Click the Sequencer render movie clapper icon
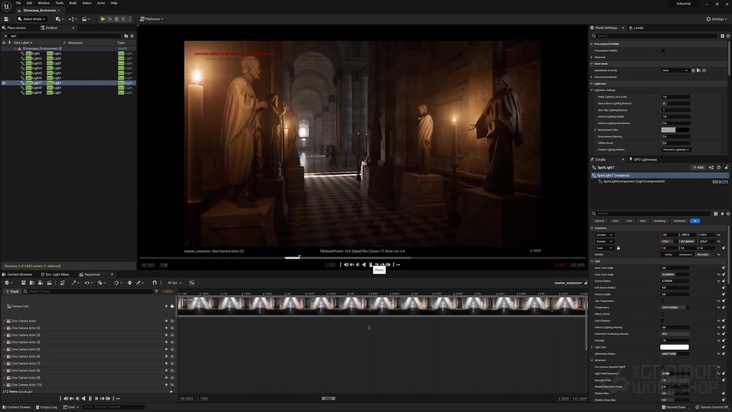The width and height of the screenshot is (732, 412). (x=49, y=283)
